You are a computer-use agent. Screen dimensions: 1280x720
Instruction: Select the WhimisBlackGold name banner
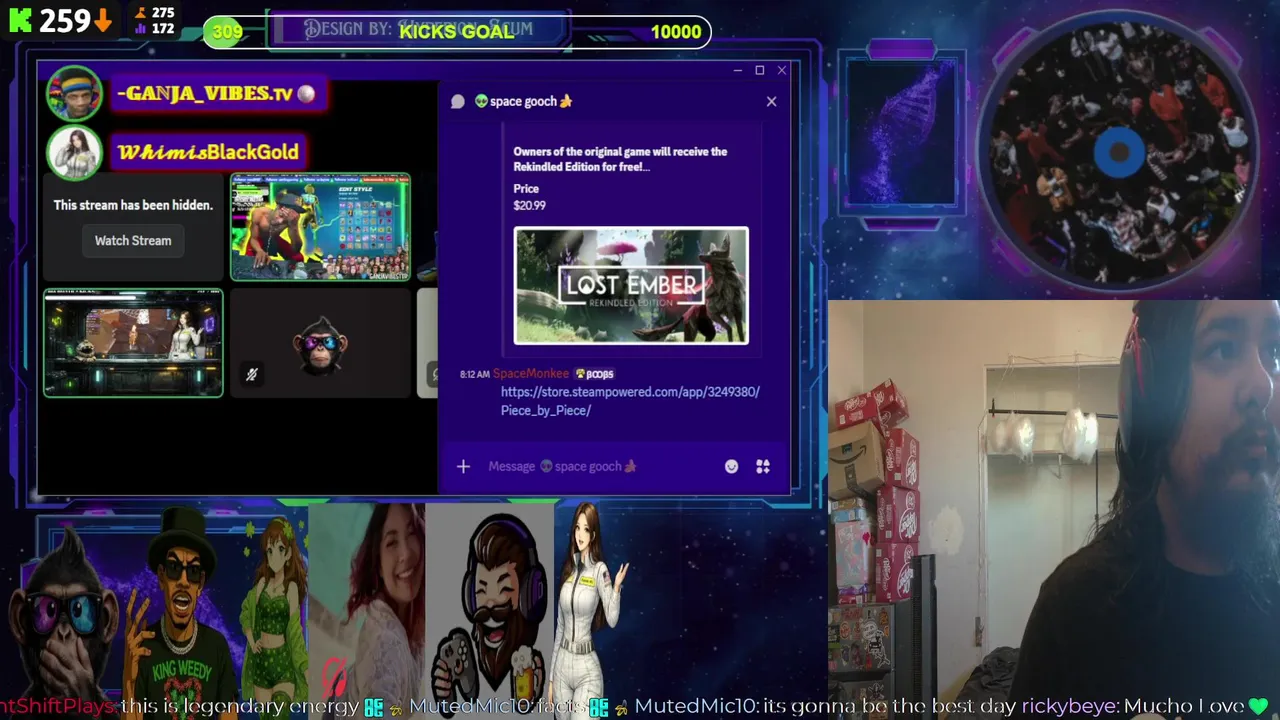click(x=207, y=152)
